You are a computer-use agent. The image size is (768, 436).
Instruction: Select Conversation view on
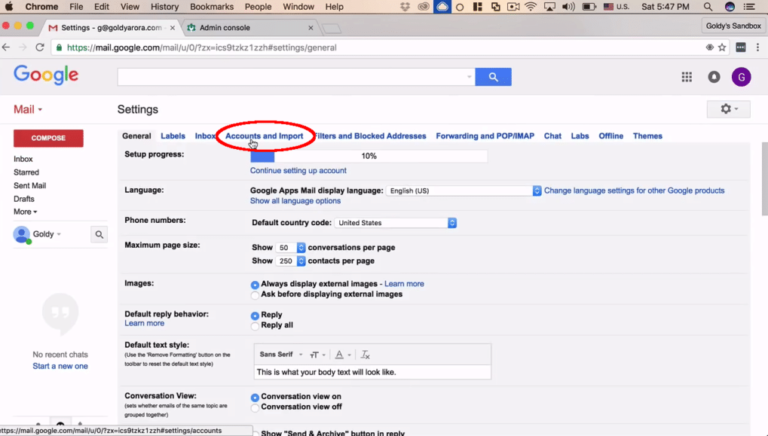(255, 397)
